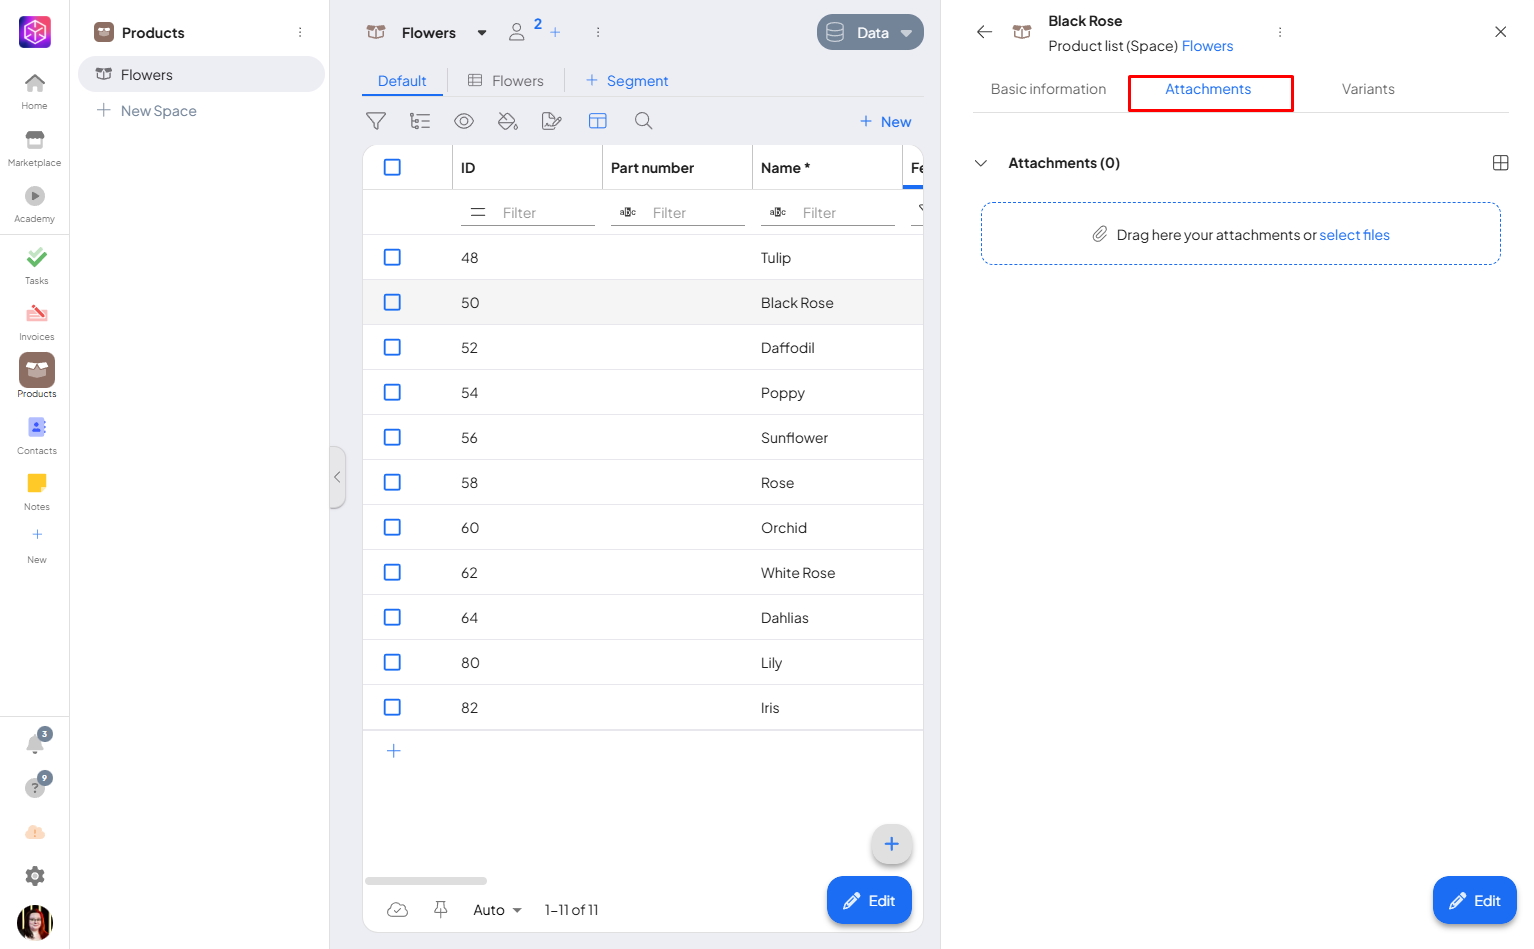Click the filter funnel icon in toolbar

click(x=376, y=121)
